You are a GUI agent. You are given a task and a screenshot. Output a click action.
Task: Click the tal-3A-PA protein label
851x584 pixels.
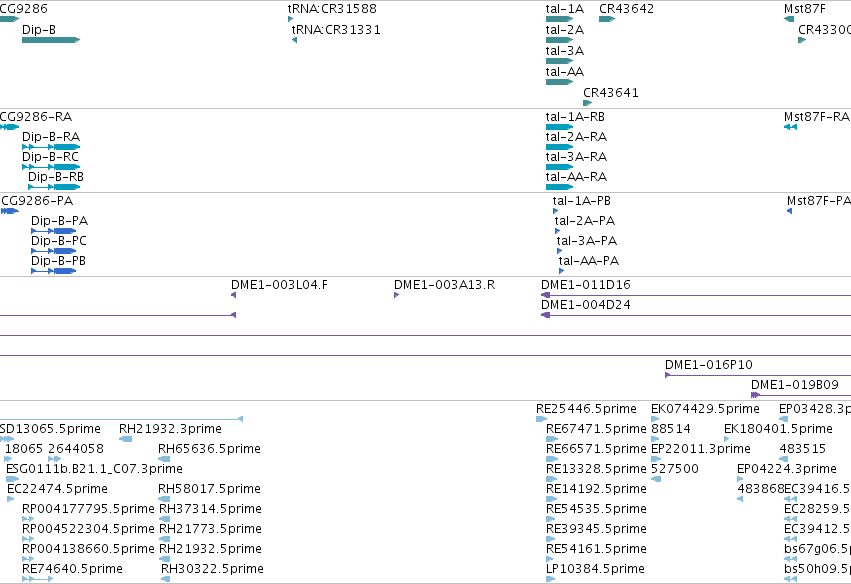click(587, 241)
